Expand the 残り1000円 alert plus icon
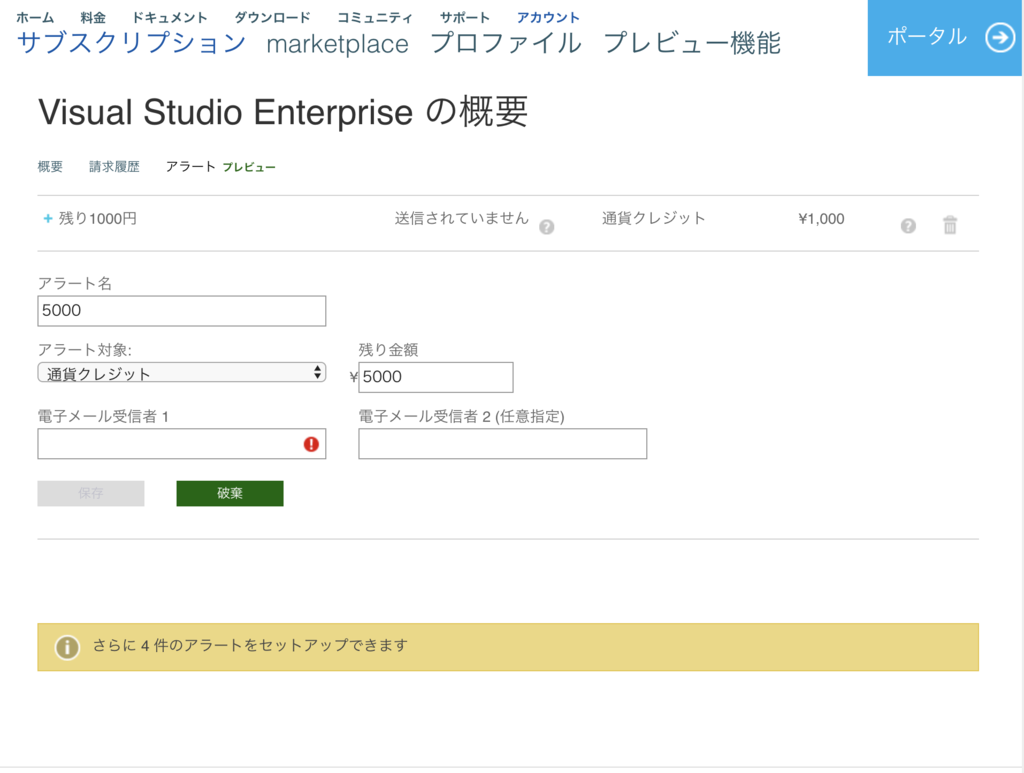The height and width of the screenshot is (773, 1024). pos(47,219)
